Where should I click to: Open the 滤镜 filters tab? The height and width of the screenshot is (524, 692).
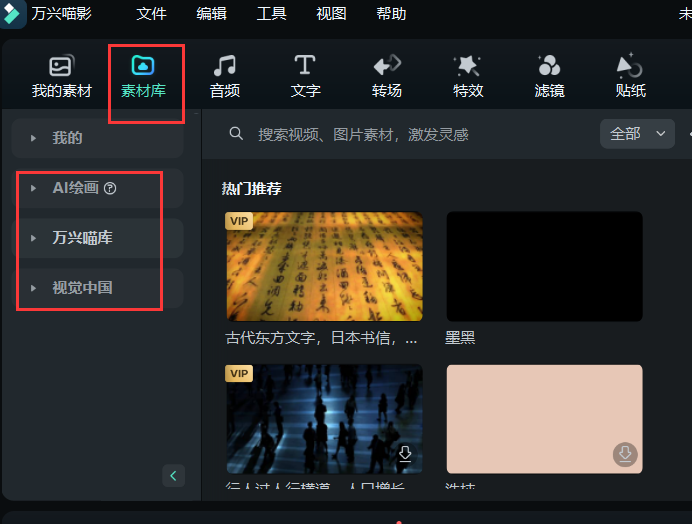point(549,76)
